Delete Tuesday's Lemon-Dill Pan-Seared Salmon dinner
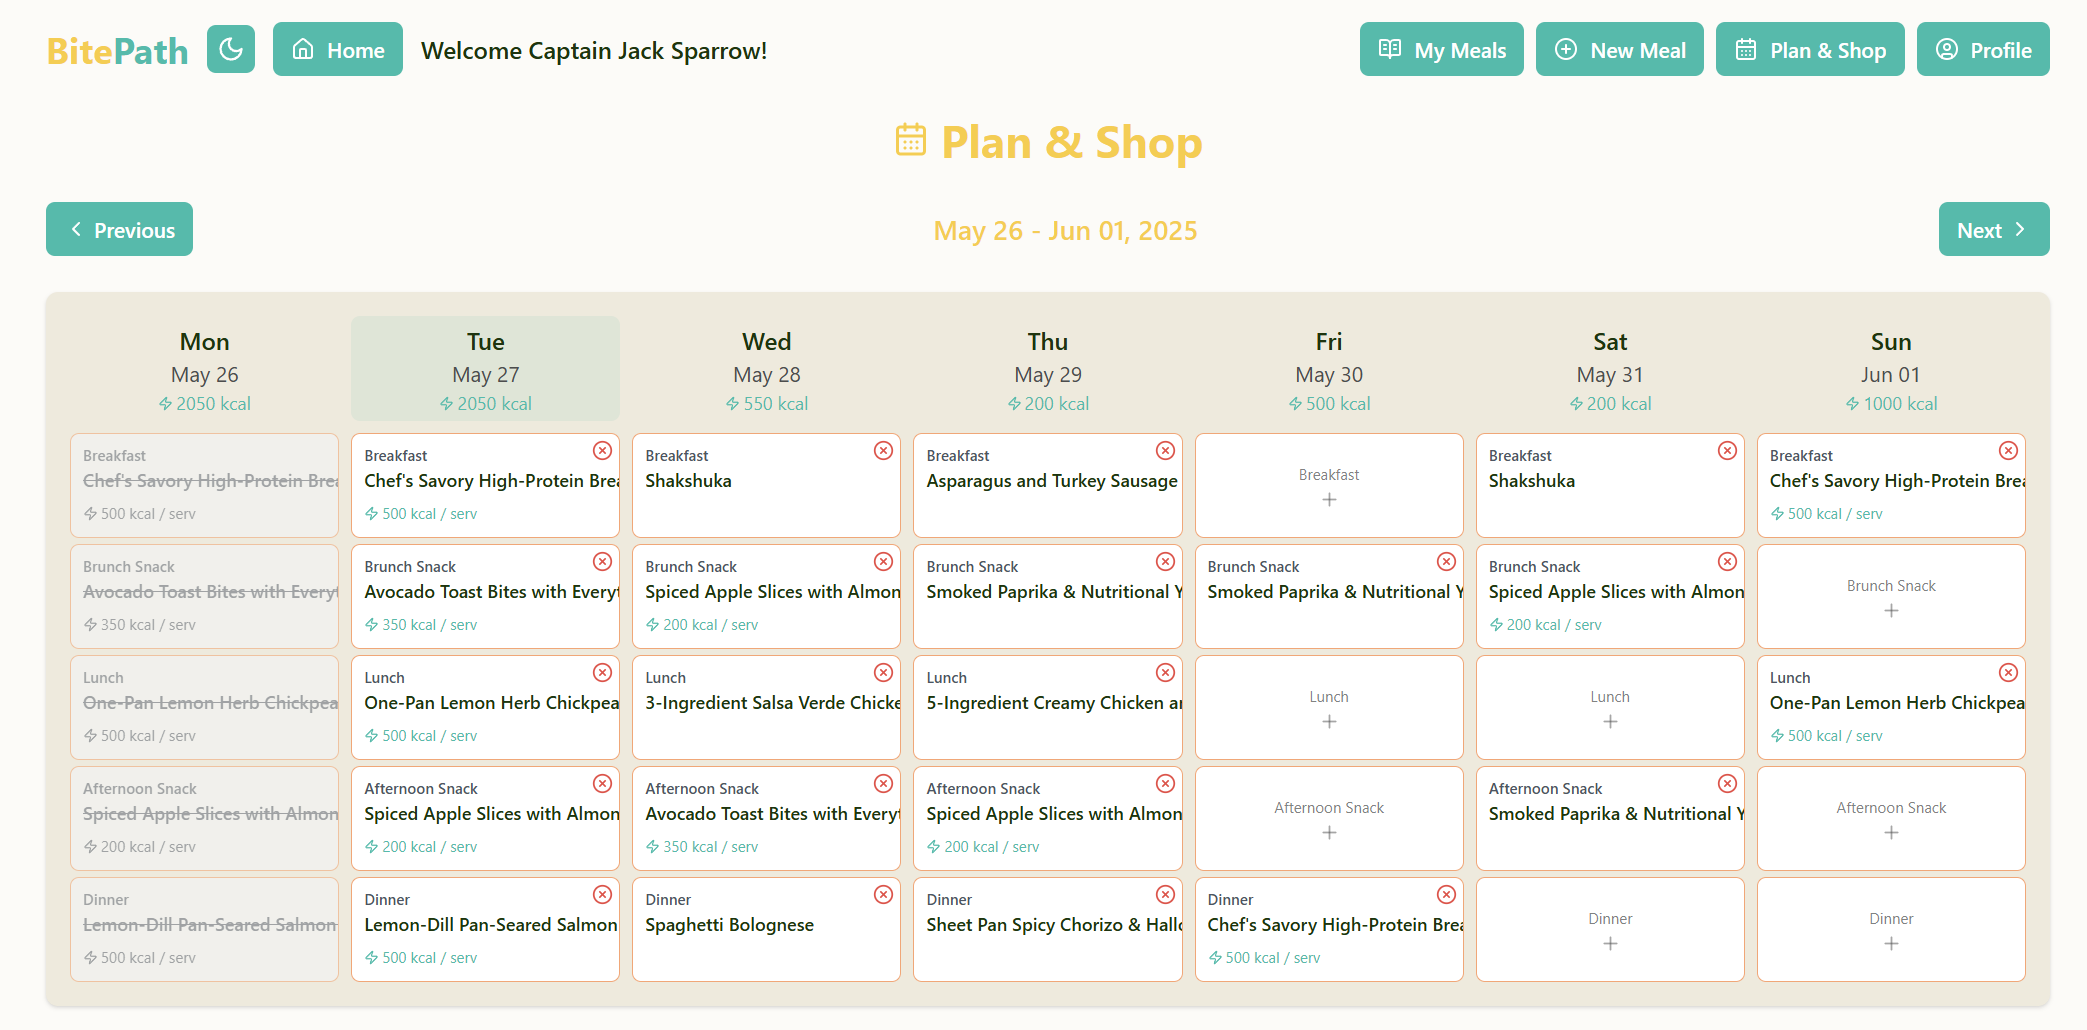Screen dimensions: 2087x1030 (x=602, y=895)
